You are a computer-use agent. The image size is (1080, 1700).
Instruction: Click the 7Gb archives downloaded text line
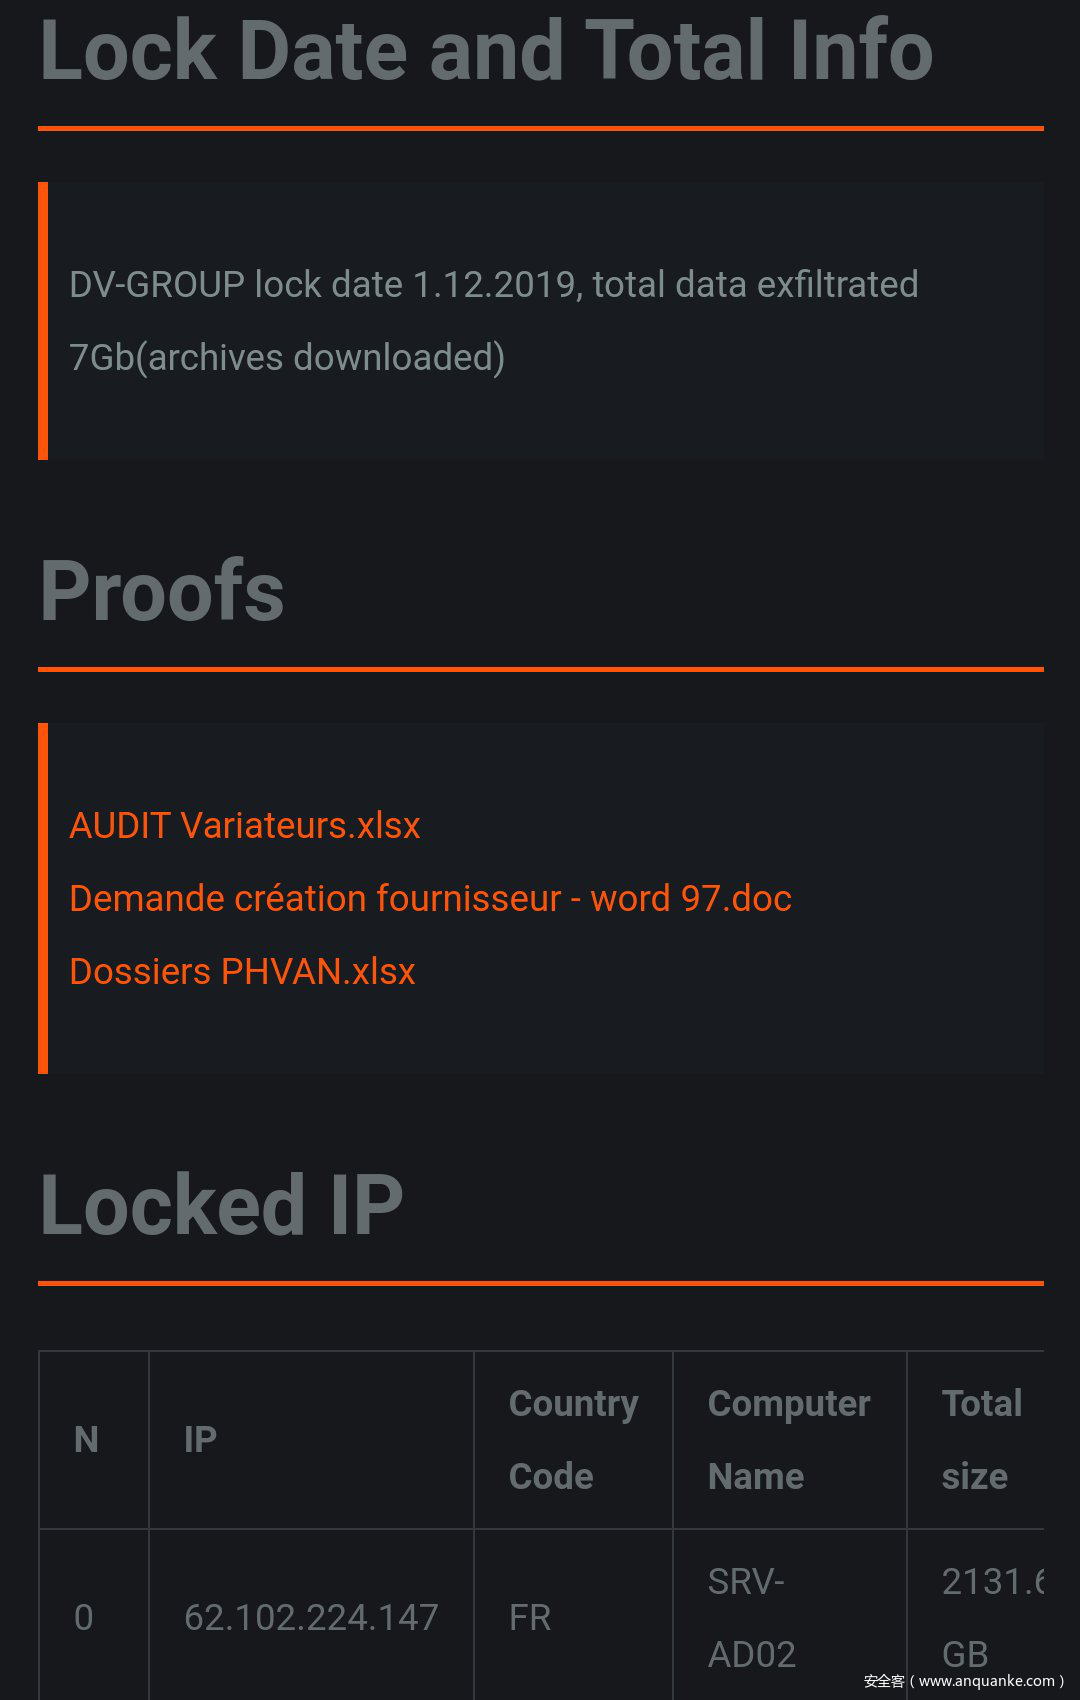pyautogui.click(x=287, y=357)
